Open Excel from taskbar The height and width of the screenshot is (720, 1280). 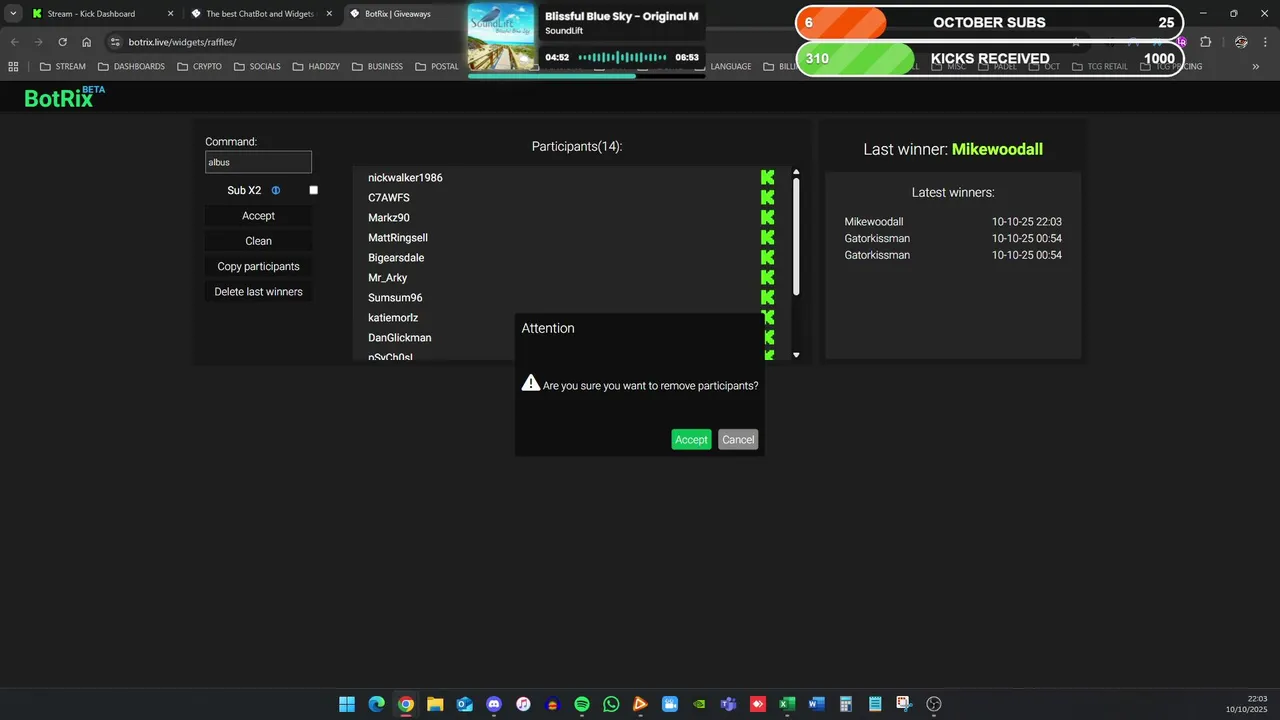[787, 704]
